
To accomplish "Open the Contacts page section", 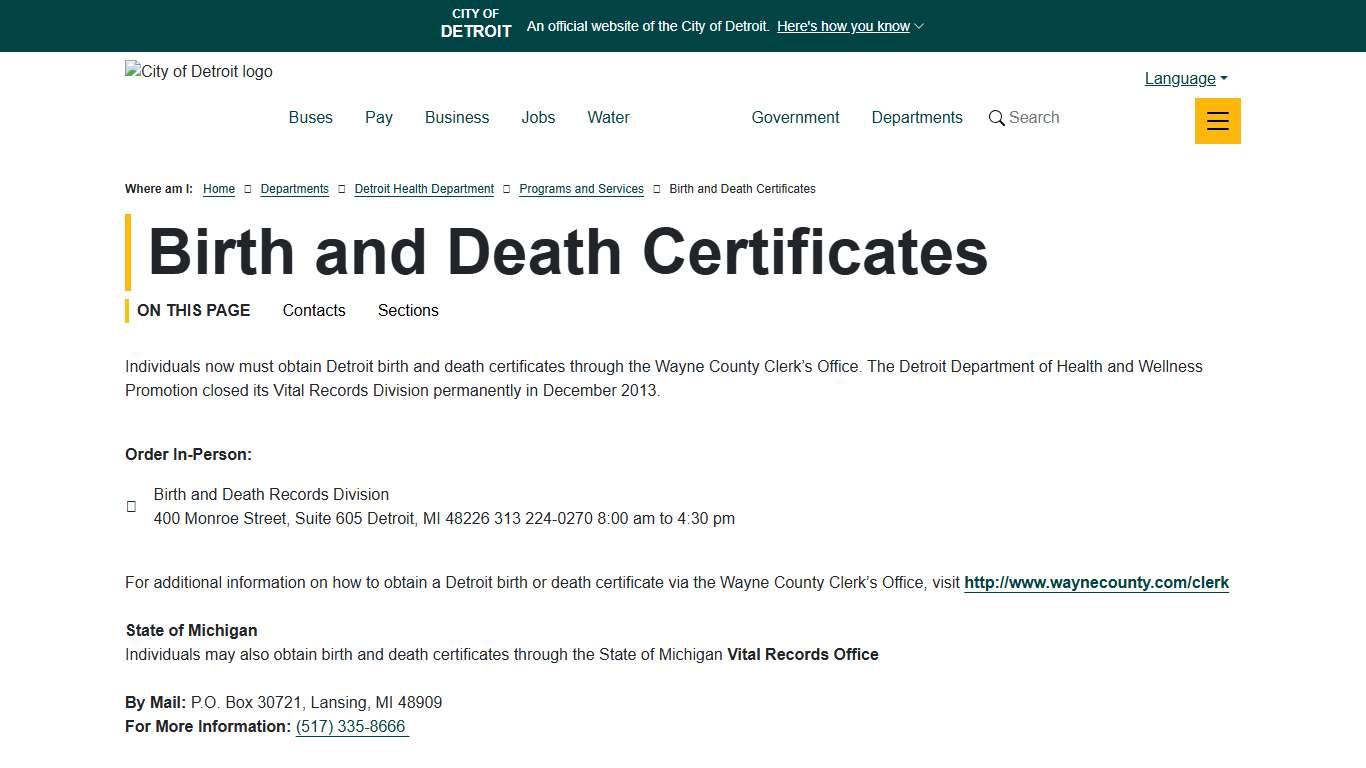I will pos(313,310).
